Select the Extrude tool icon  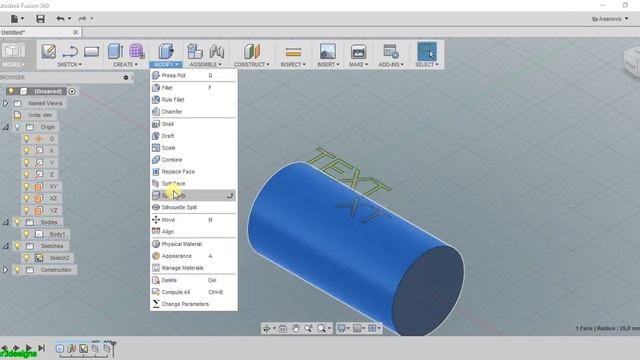coord(116,51)
